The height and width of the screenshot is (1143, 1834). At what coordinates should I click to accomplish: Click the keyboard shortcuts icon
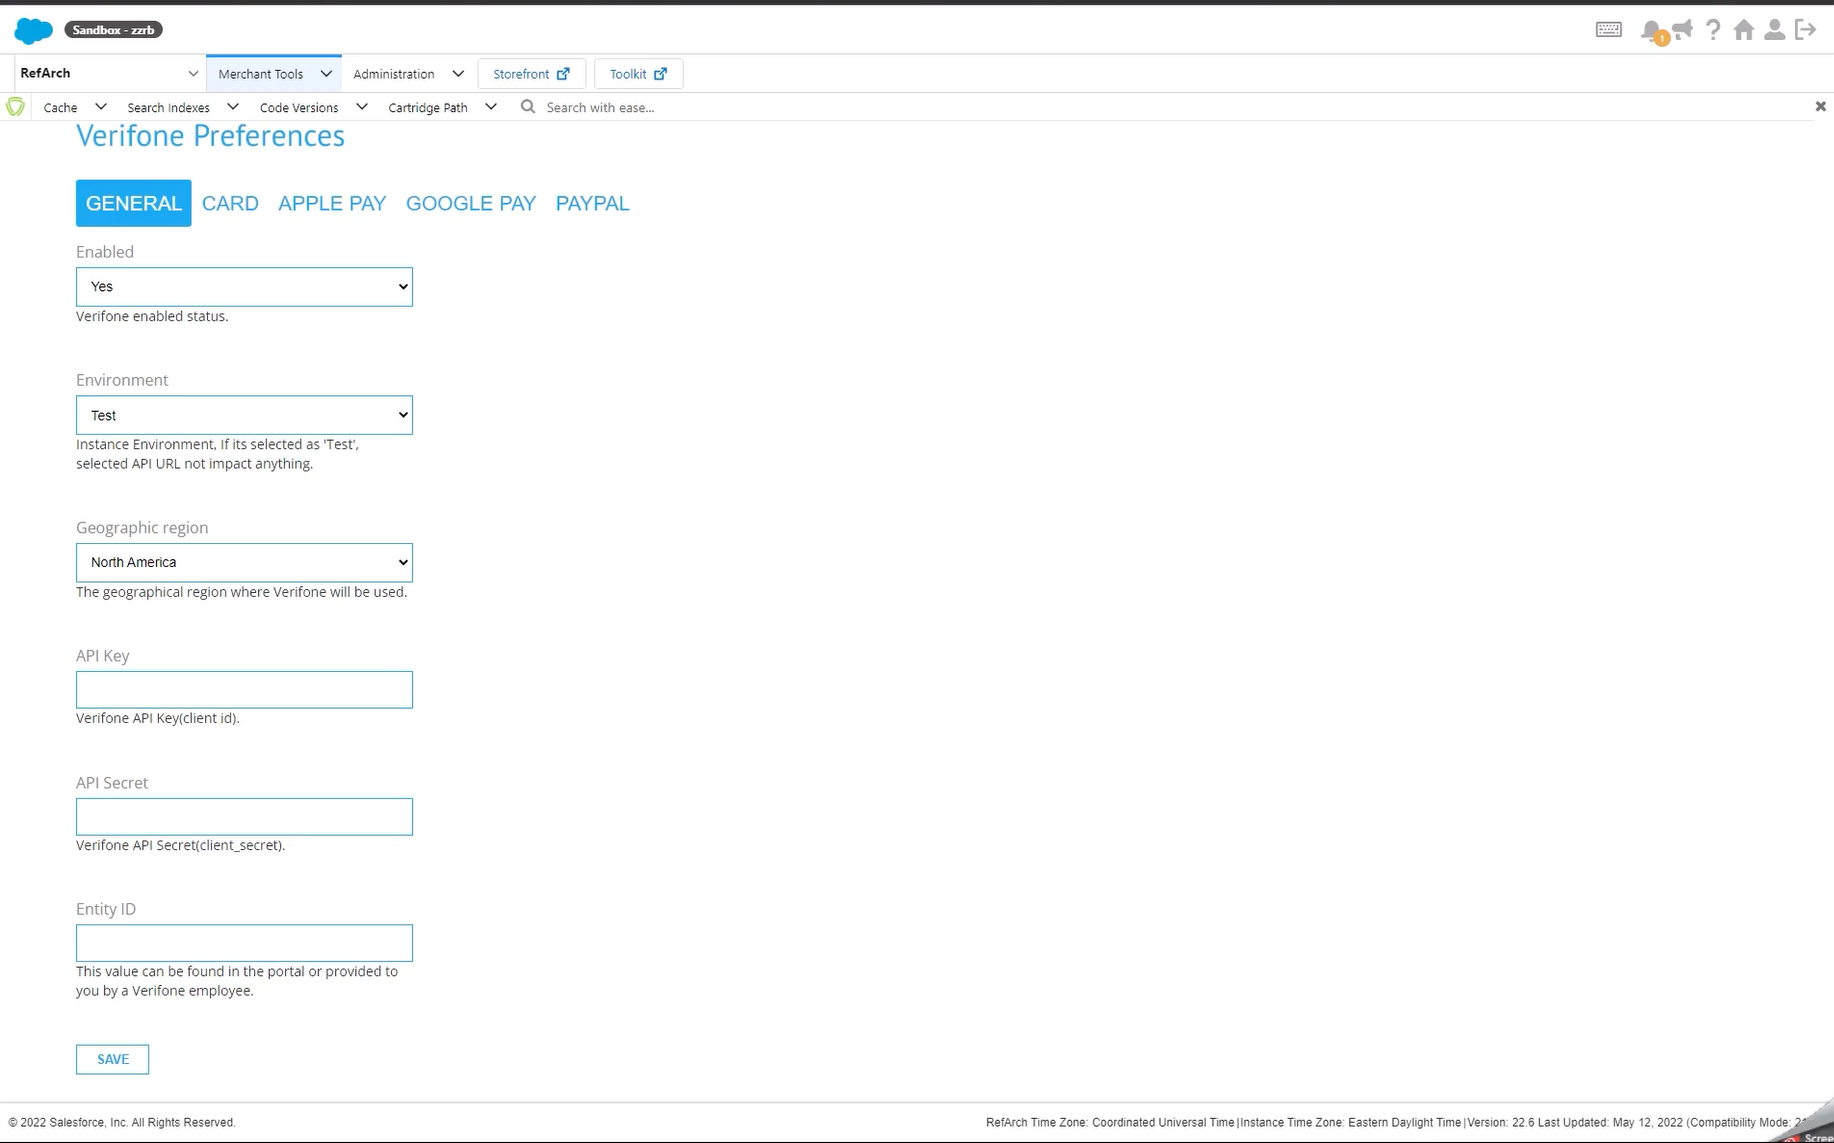coord(1608,29)
